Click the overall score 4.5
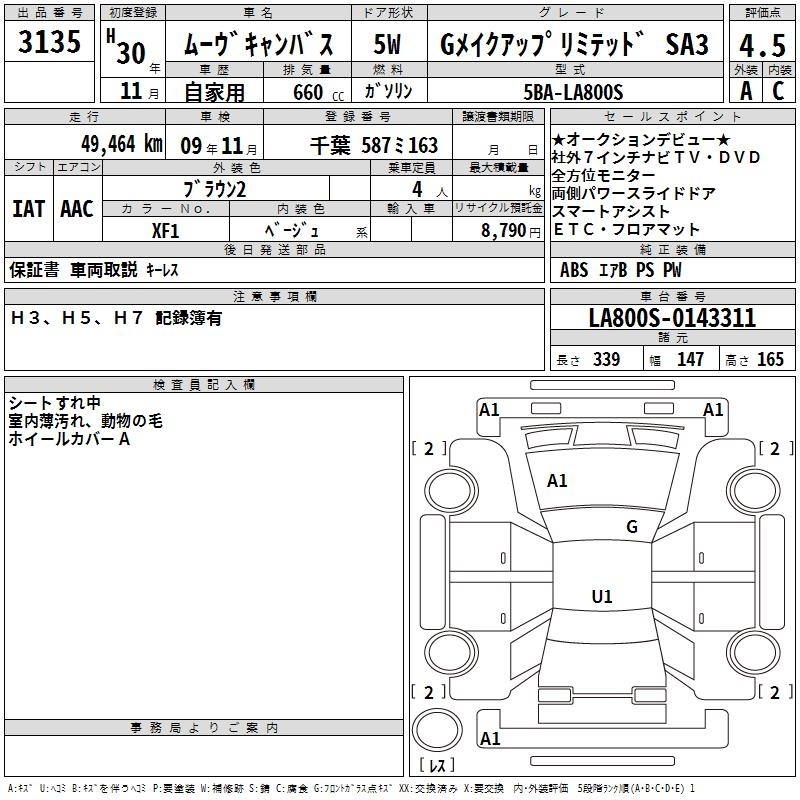800x800 pixels. [x=762, y=45]
